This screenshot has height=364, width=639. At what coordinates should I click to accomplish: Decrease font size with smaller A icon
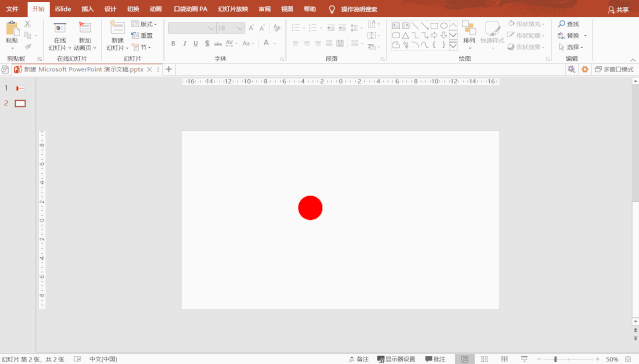pyautogui.click(x=262, y=28)
